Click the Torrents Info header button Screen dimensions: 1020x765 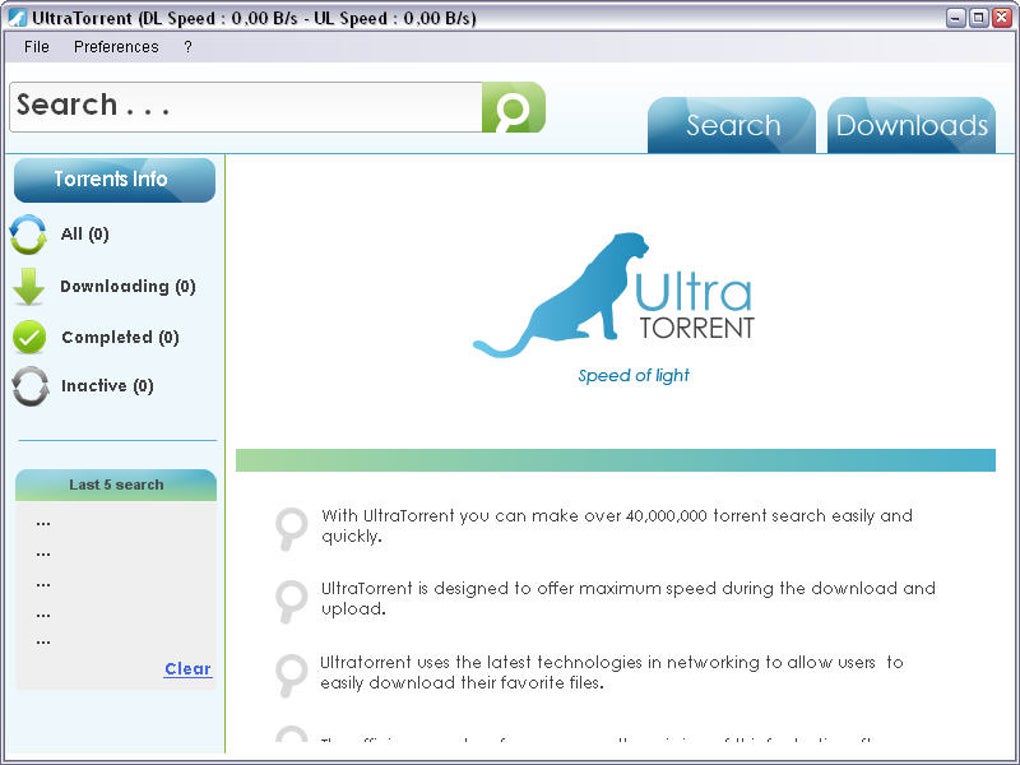coord(114,180)
